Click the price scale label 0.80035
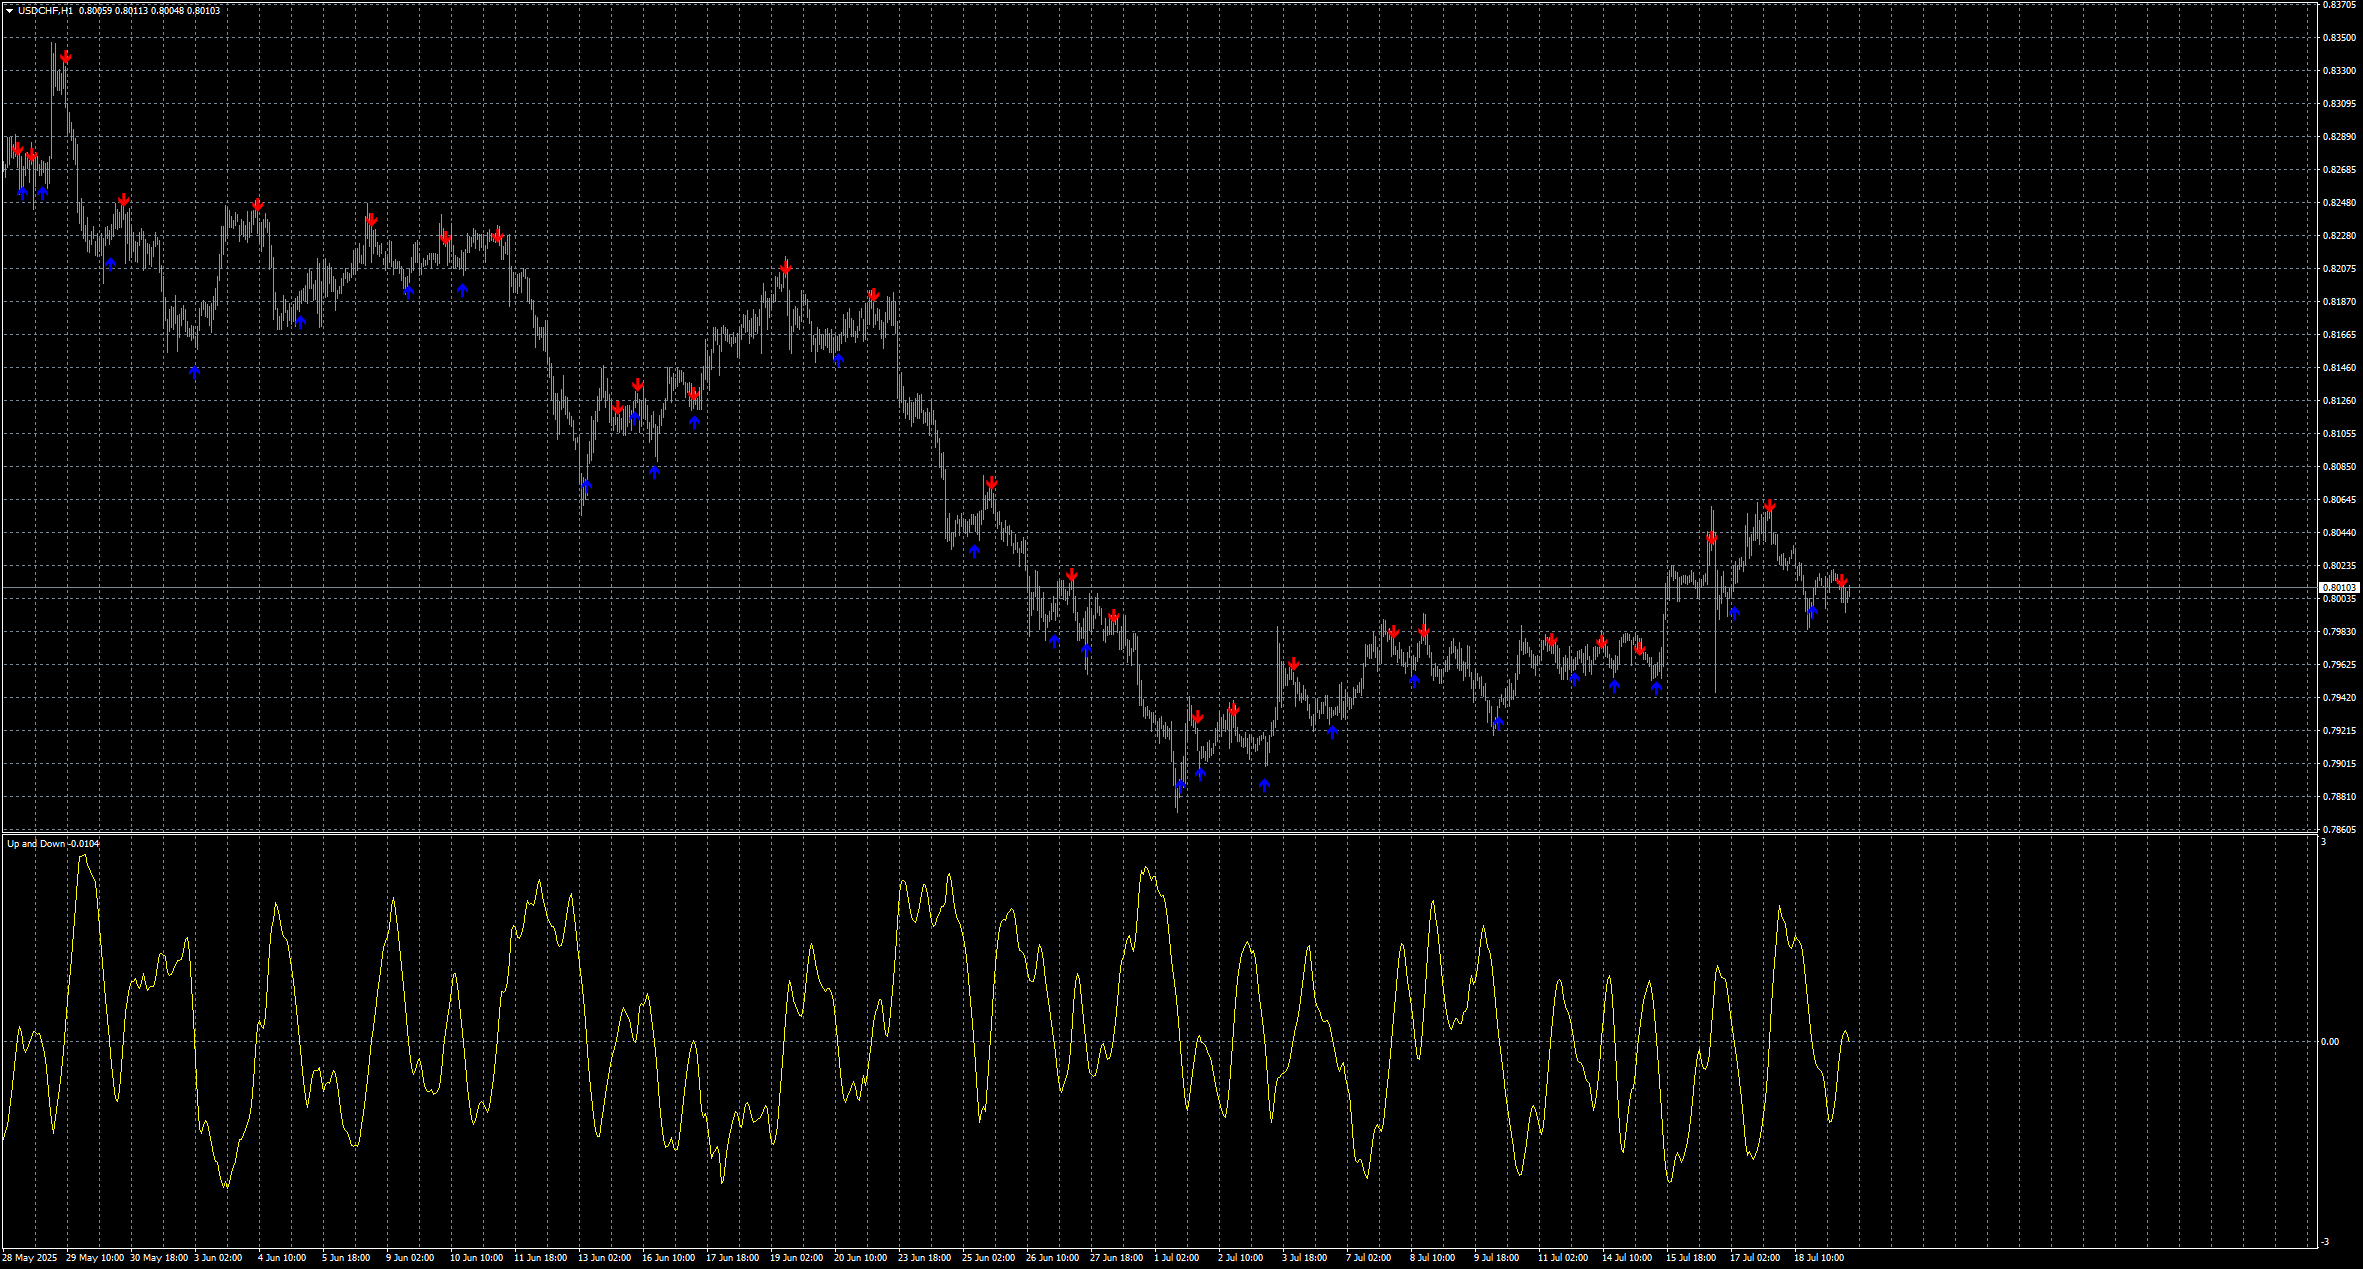 2337,599
